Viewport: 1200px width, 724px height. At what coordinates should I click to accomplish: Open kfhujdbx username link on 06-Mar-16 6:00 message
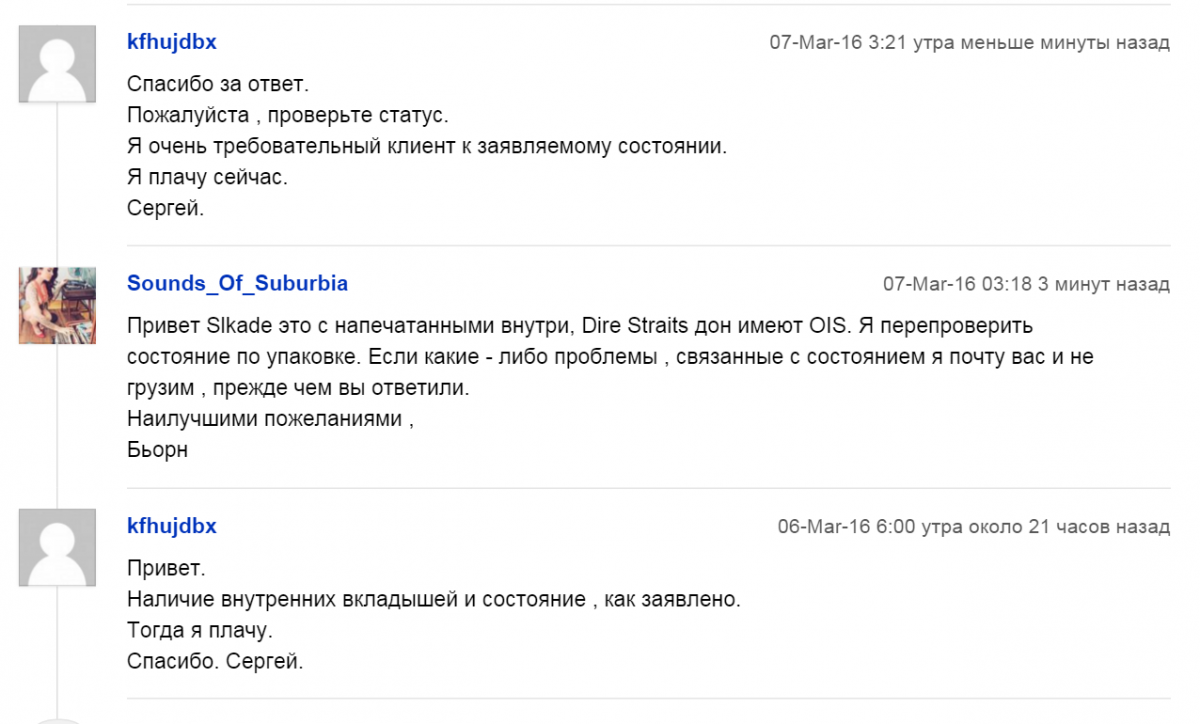(x=172, y=526)
